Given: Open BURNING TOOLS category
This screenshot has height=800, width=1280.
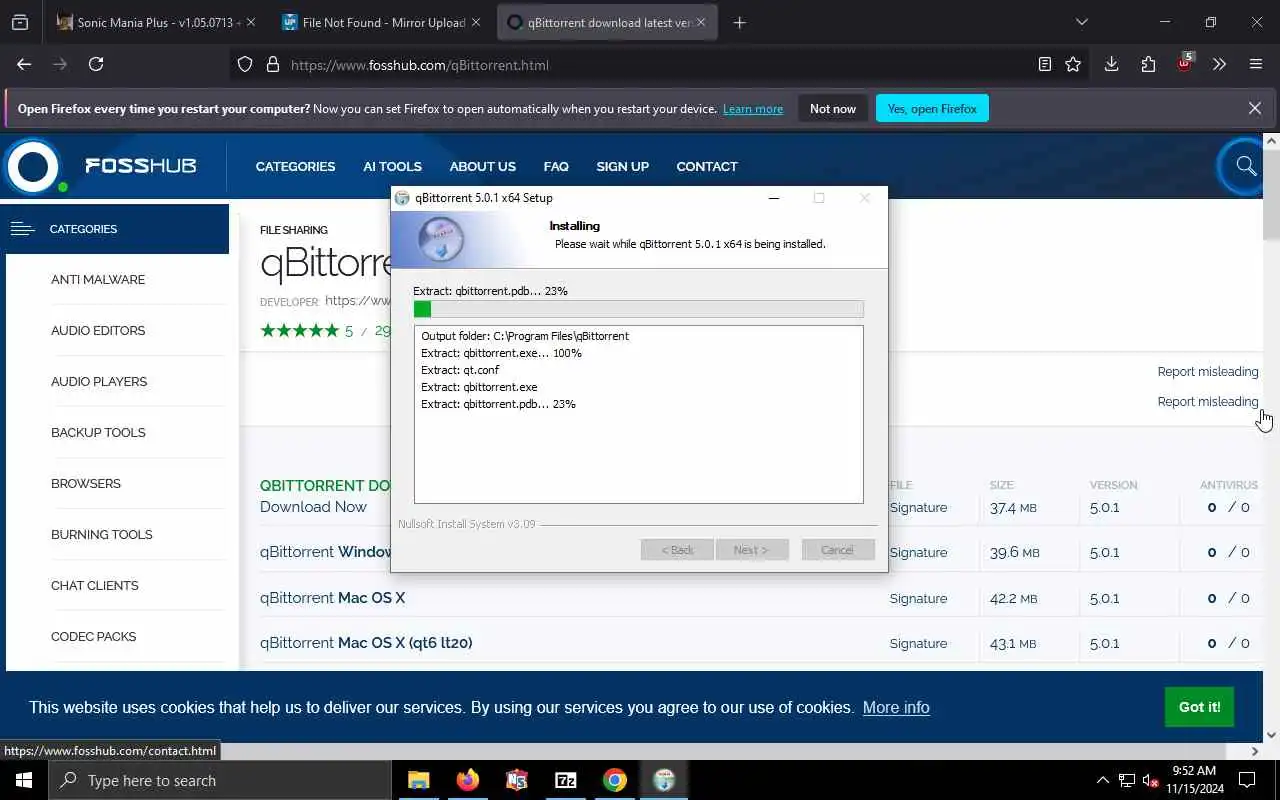Looking at the screenshot, I should coord(102,534).
